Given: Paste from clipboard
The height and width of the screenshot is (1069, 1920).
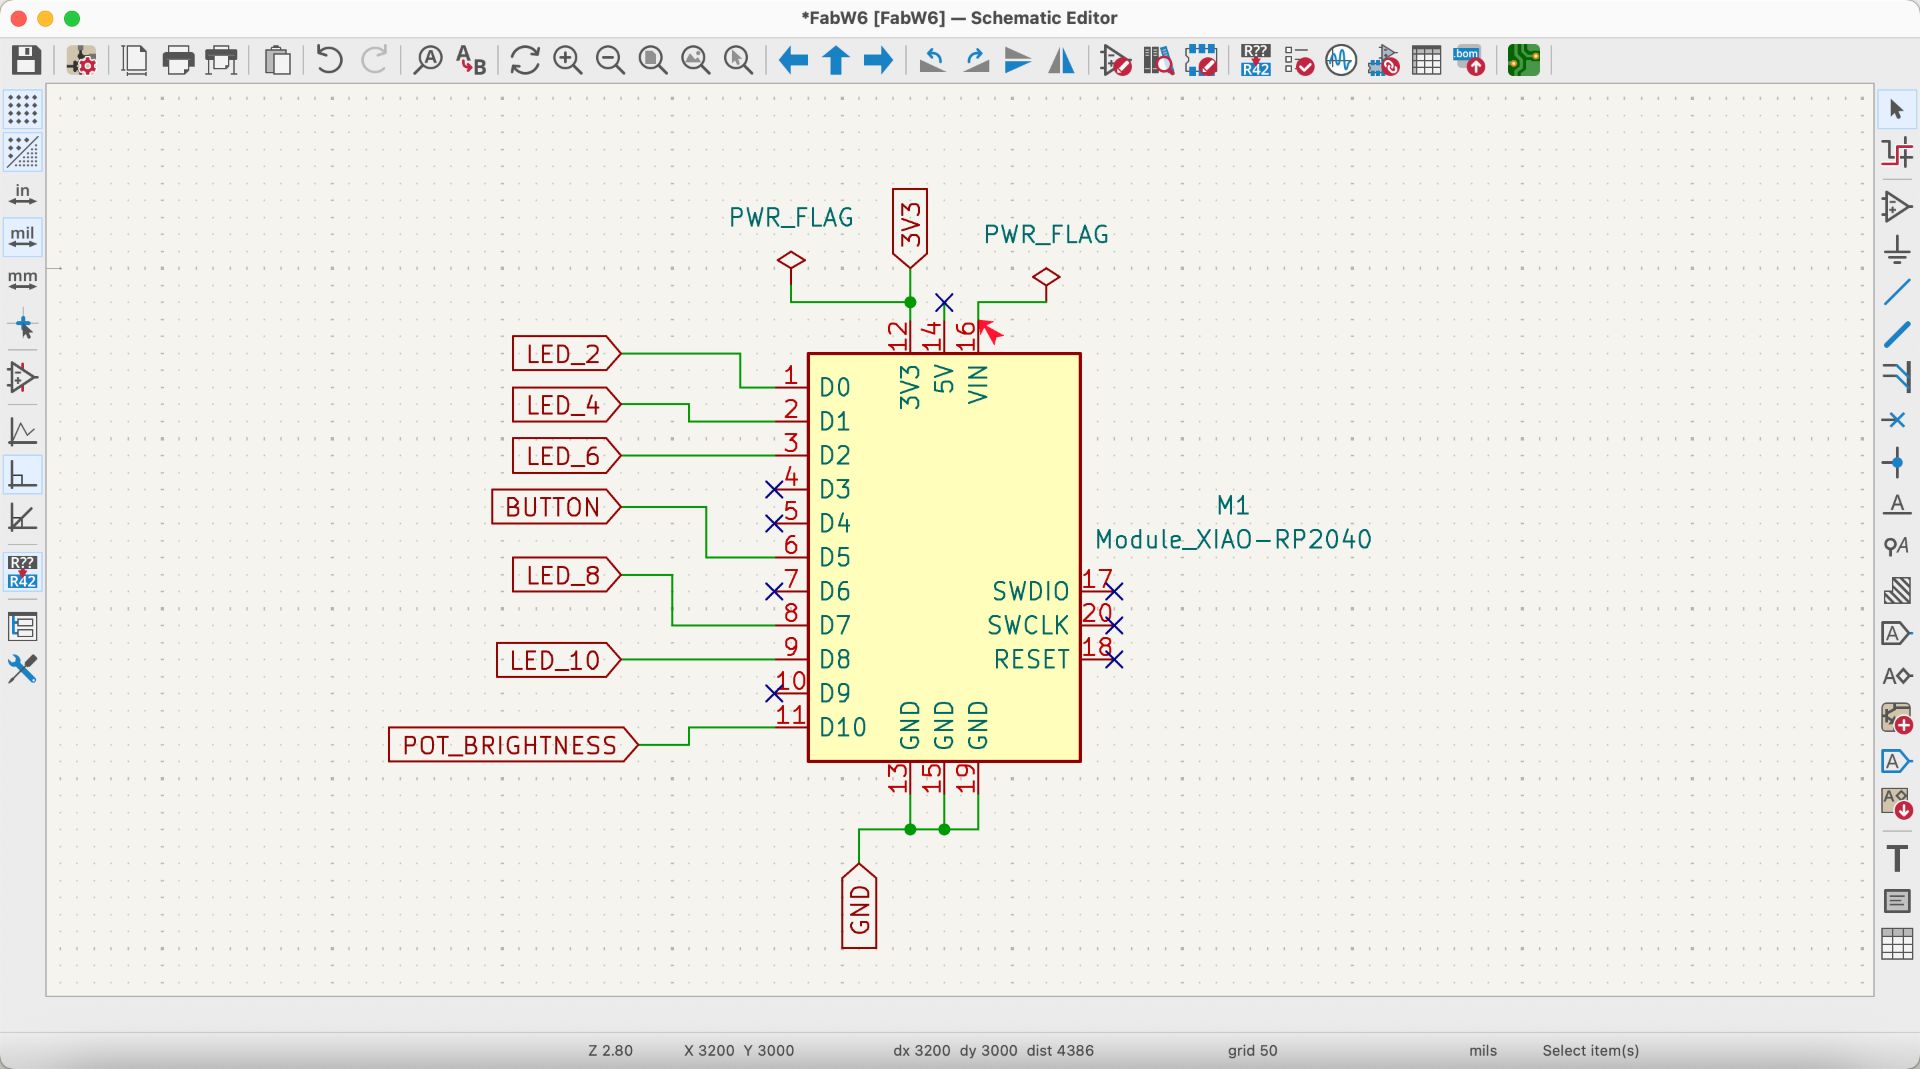Looking at the screenshot, I should pyautogui.click(x=277, y=60).
